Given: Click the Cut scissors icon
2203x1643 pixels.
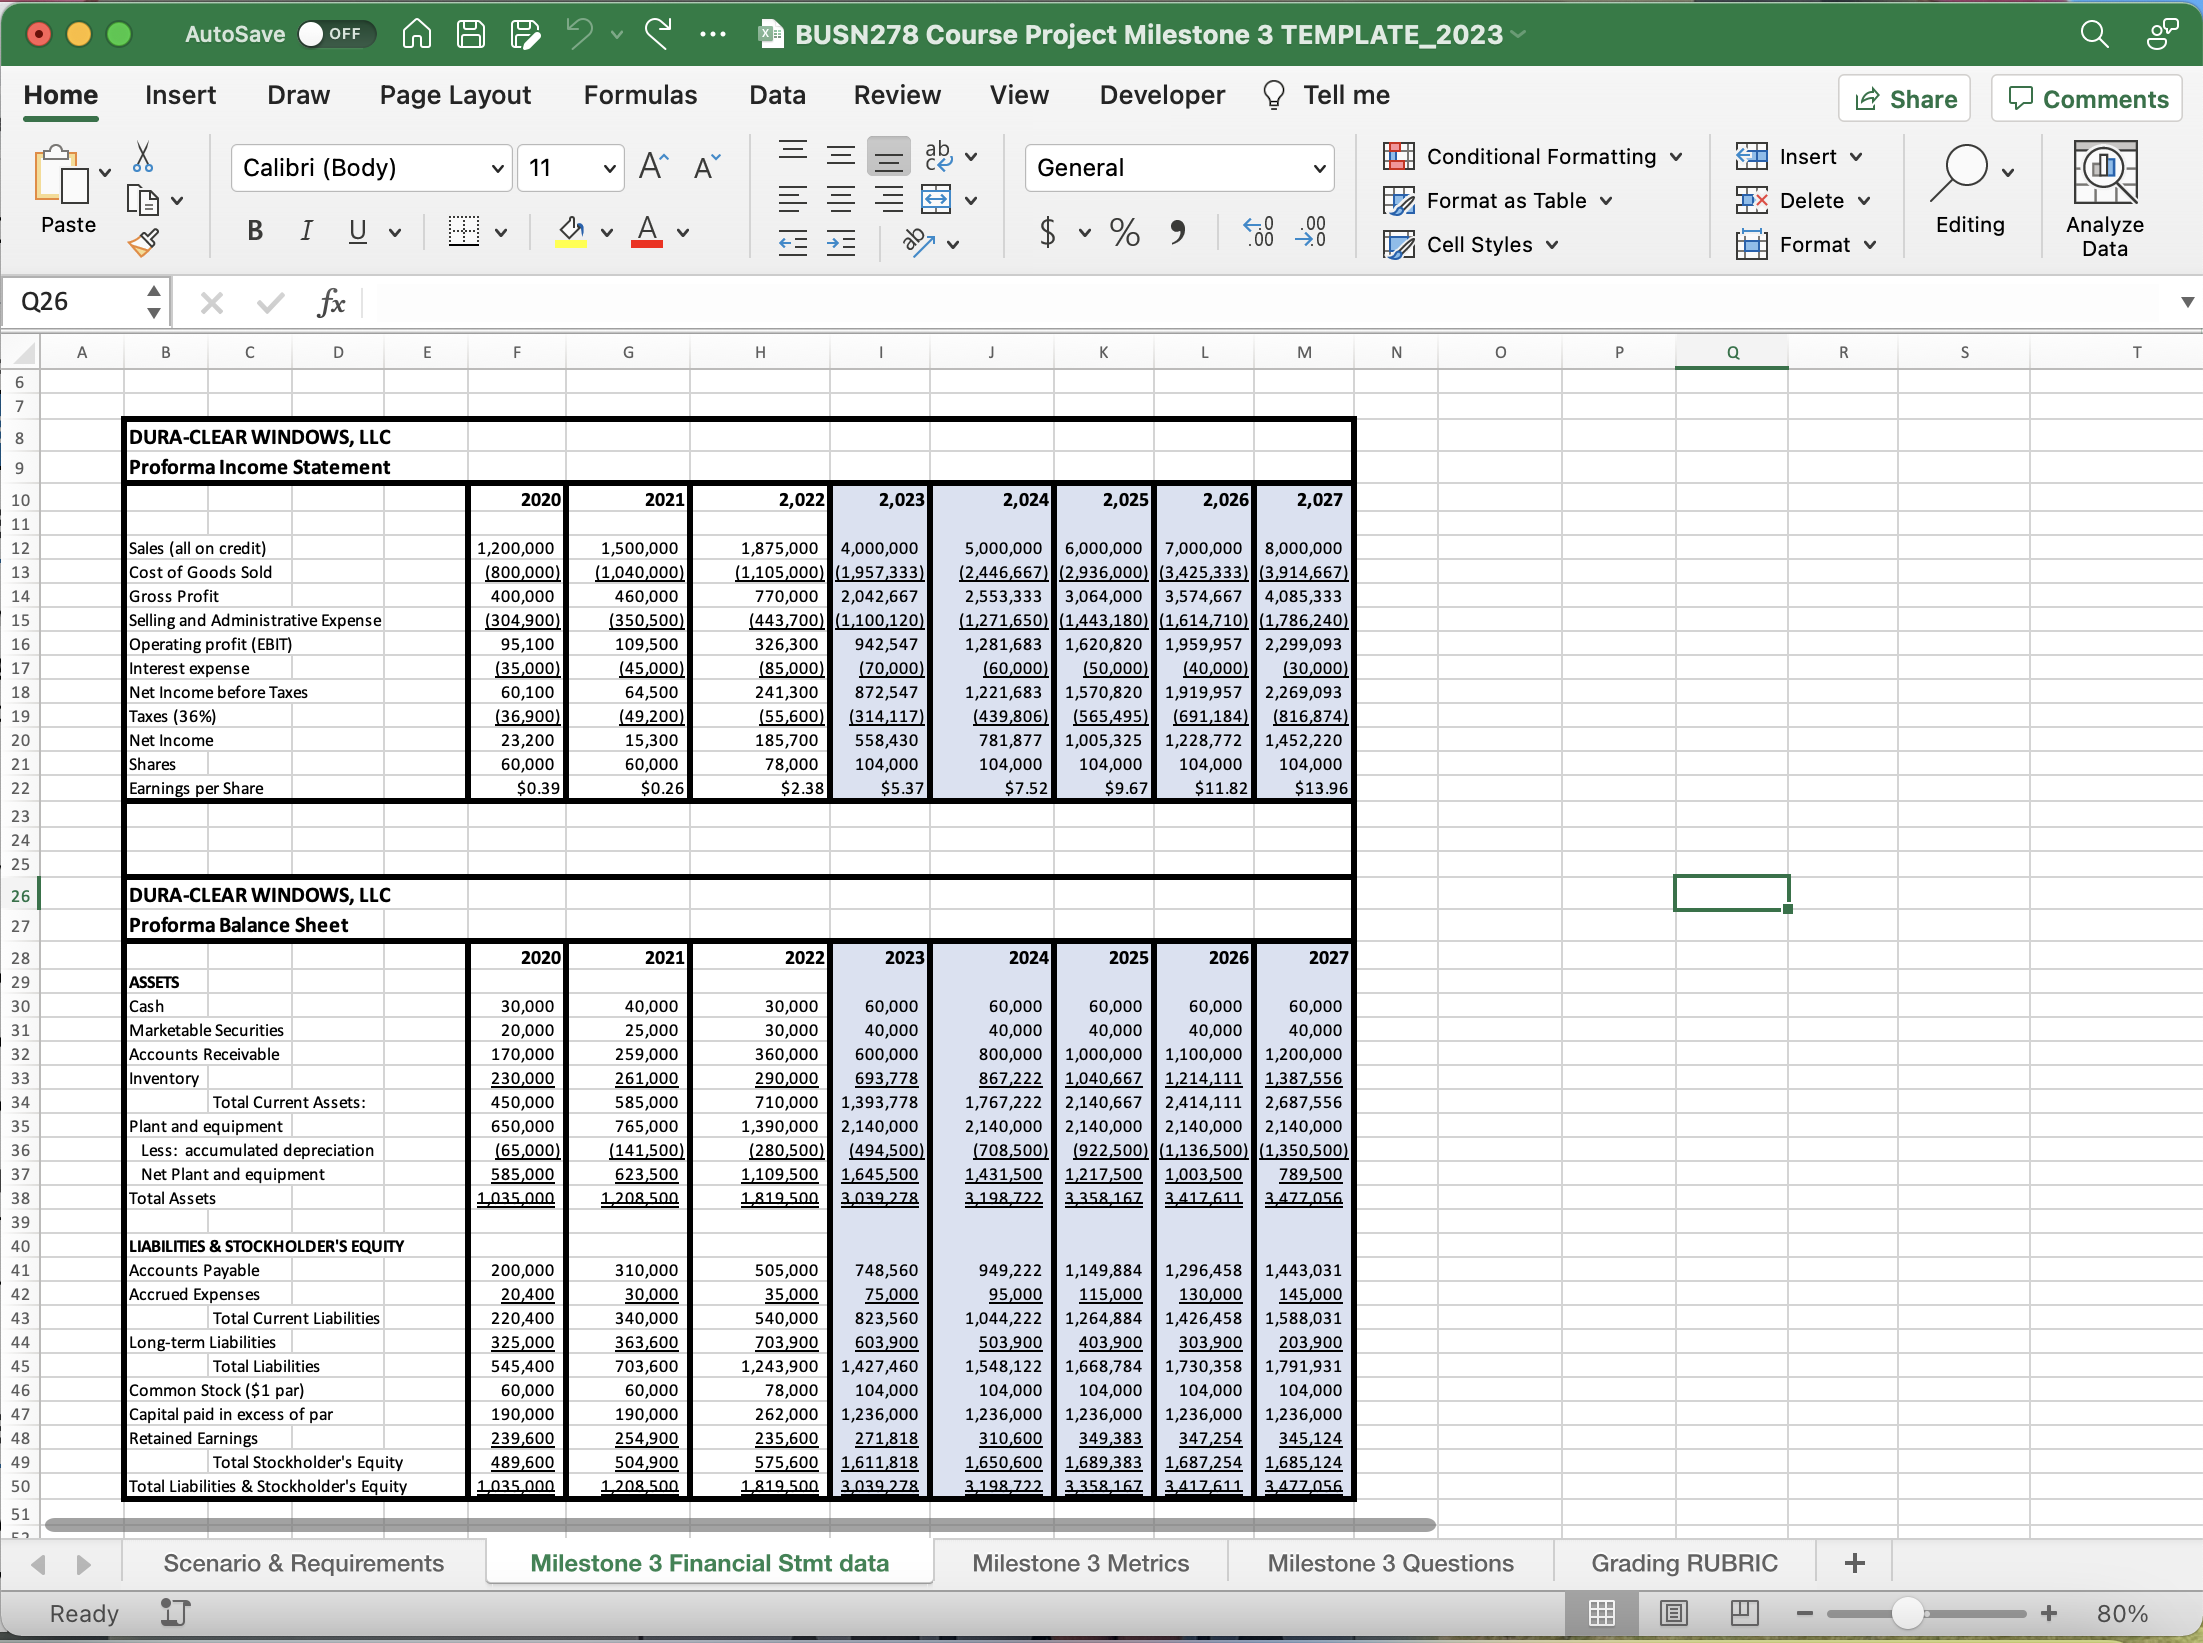Looking at the screenshot, I should [143, 156].
